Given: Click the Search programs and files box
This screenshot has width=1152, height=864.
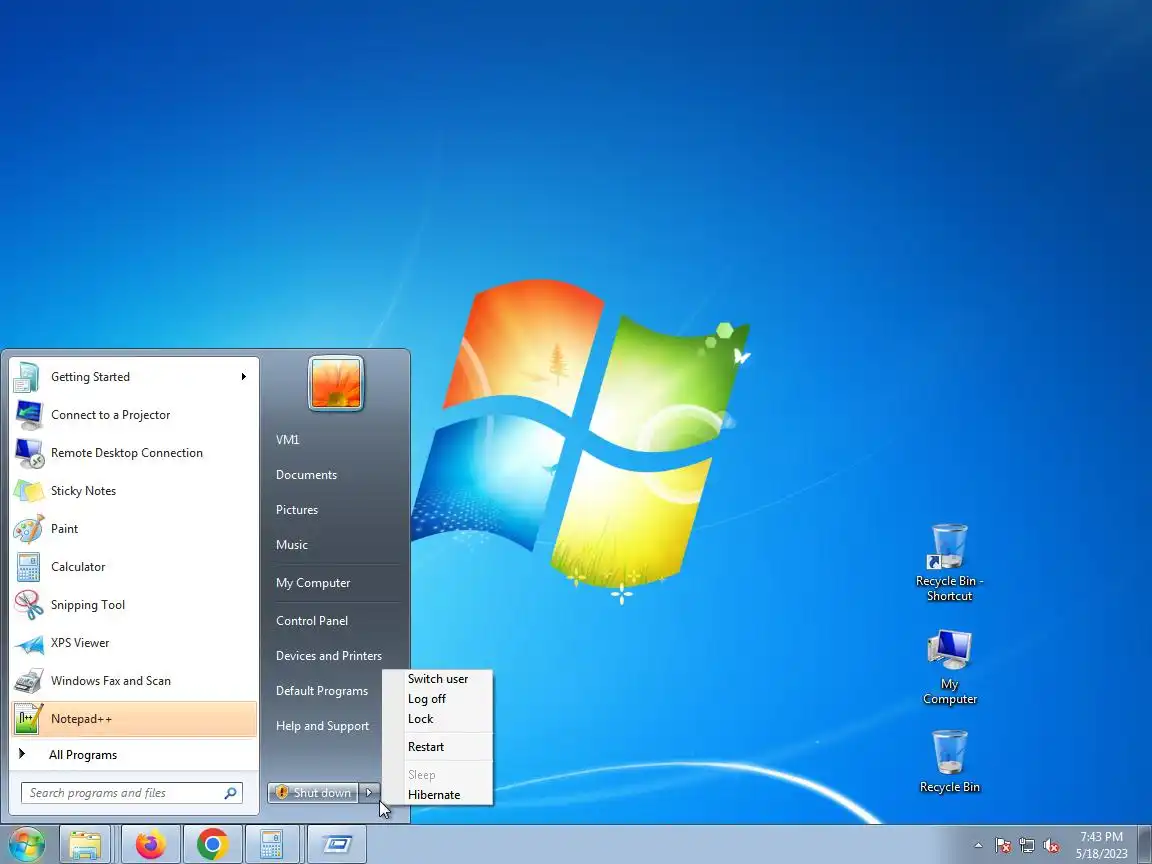Looking at the screenshot, I should [x=132, y=793].
